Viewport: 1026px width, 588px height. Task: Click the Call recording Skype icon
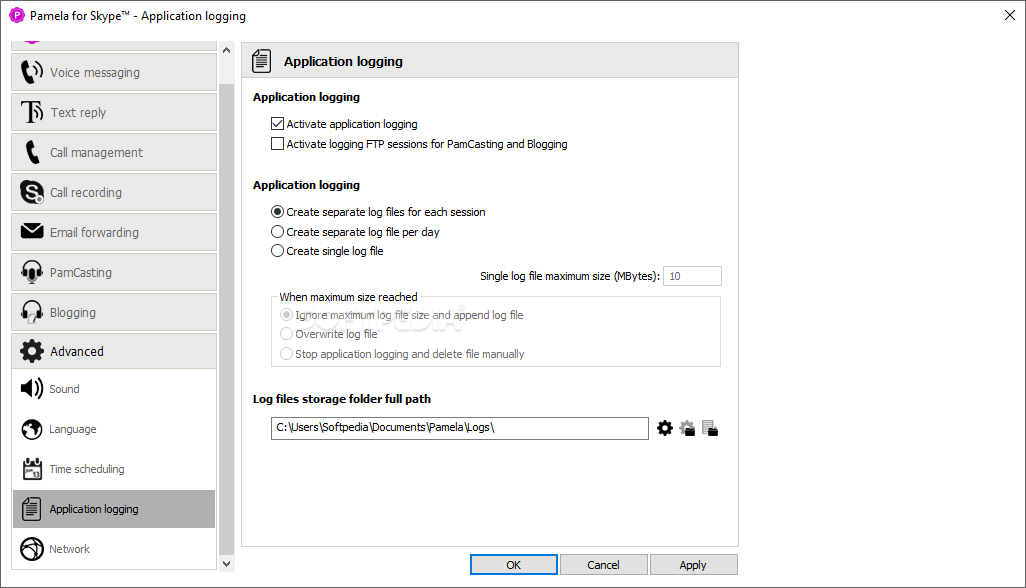click(31, 192)
